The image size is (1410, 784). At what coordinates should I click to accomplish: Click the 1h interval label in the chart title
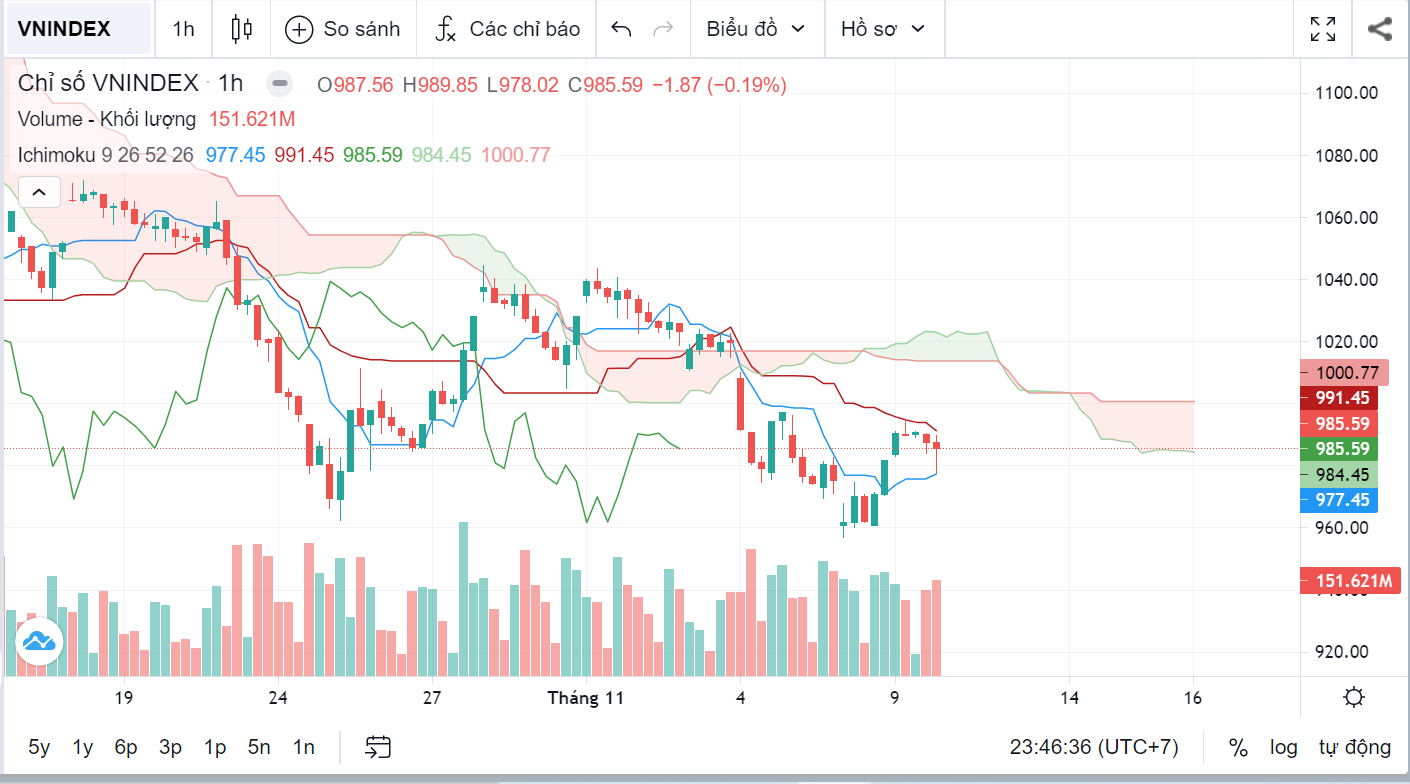click(231, 84)
